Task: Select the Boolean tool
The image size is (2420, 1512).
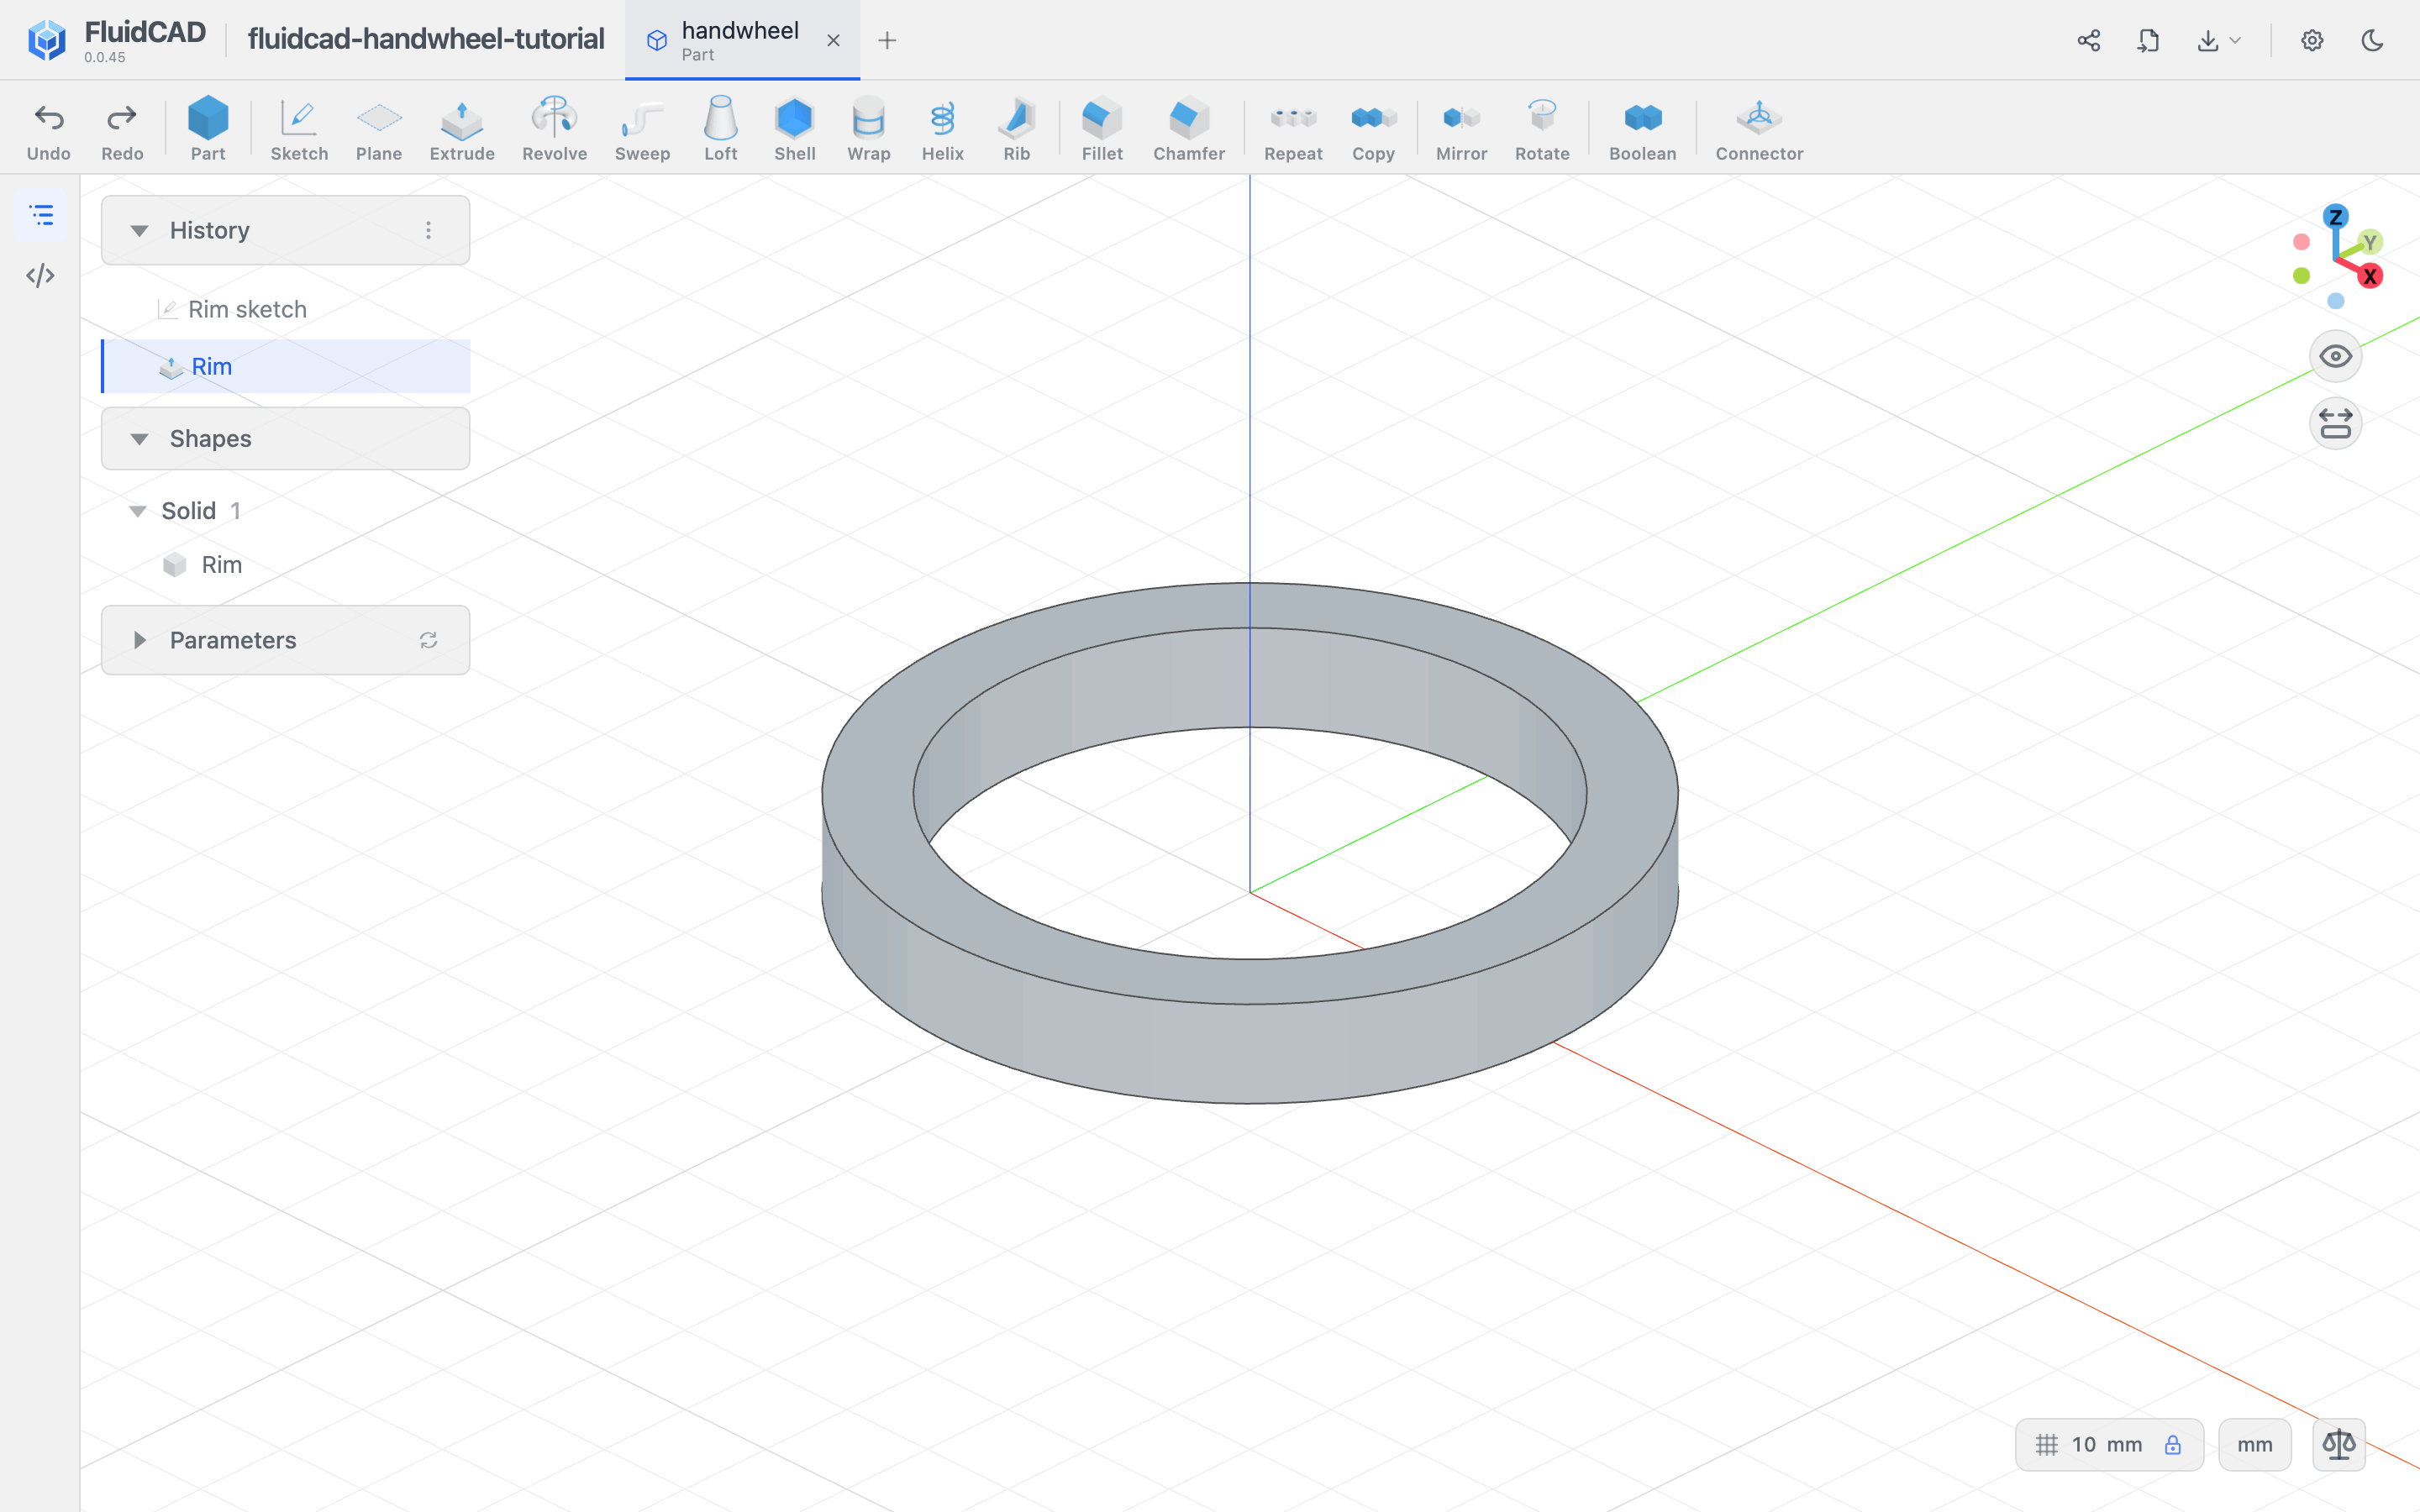Action: point(1642,129)
